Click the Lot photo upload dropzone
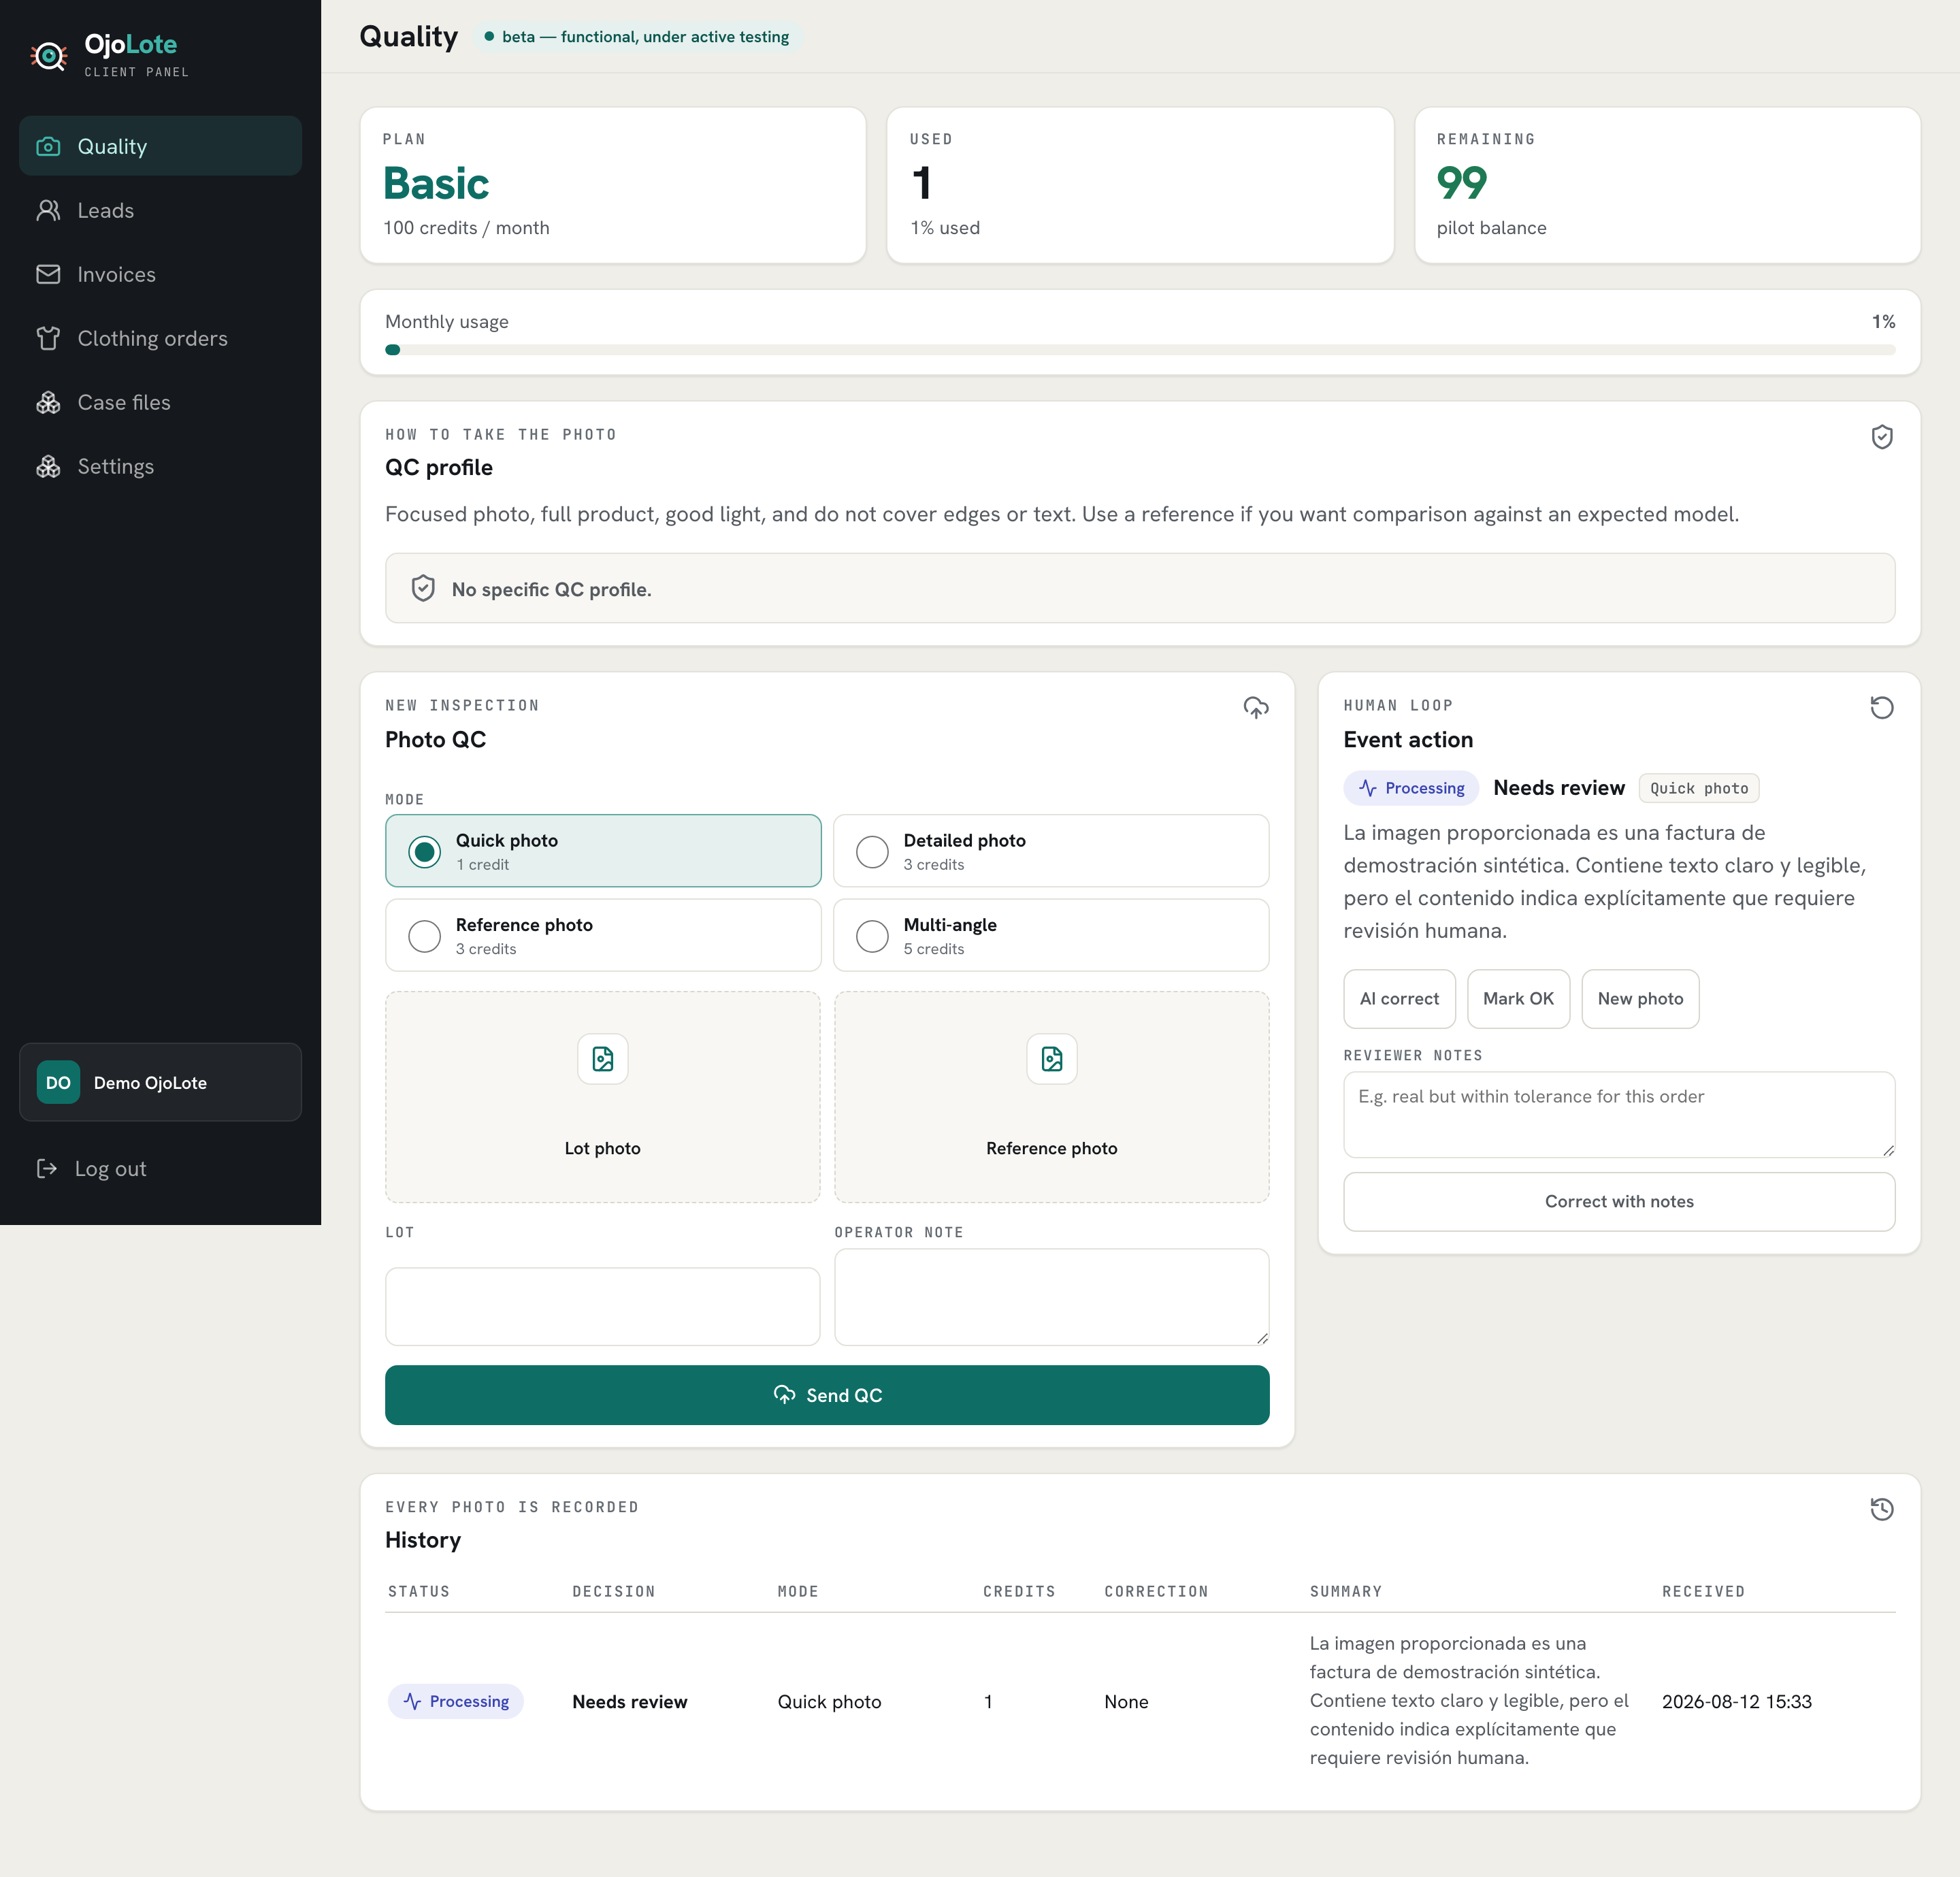 click(x=603, y=1097)
